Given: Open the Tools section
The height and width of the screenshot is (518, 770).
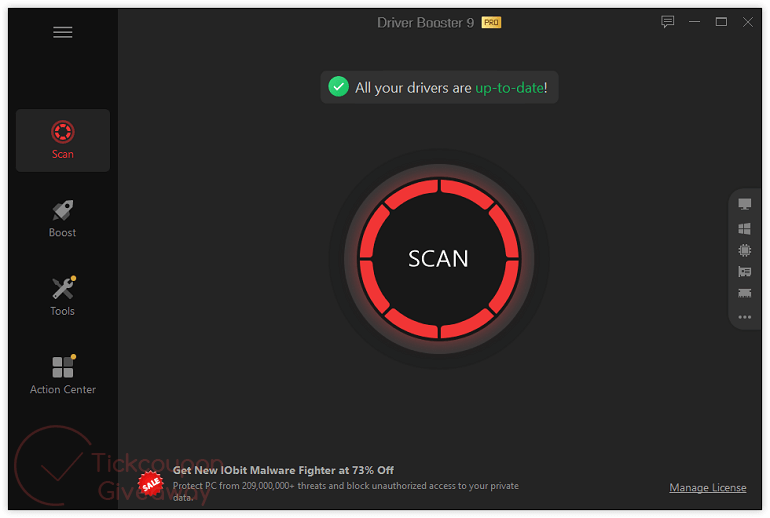Looking at the screenshot, I should [x=63, y=297].
